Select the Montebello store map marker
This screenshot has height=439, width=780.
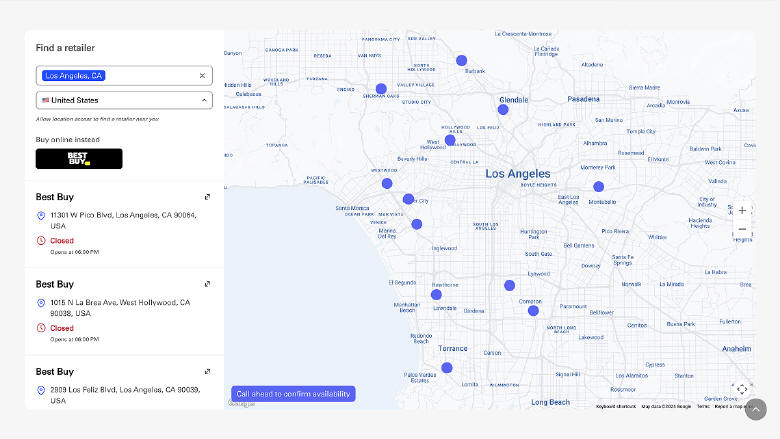coord(598,187)
